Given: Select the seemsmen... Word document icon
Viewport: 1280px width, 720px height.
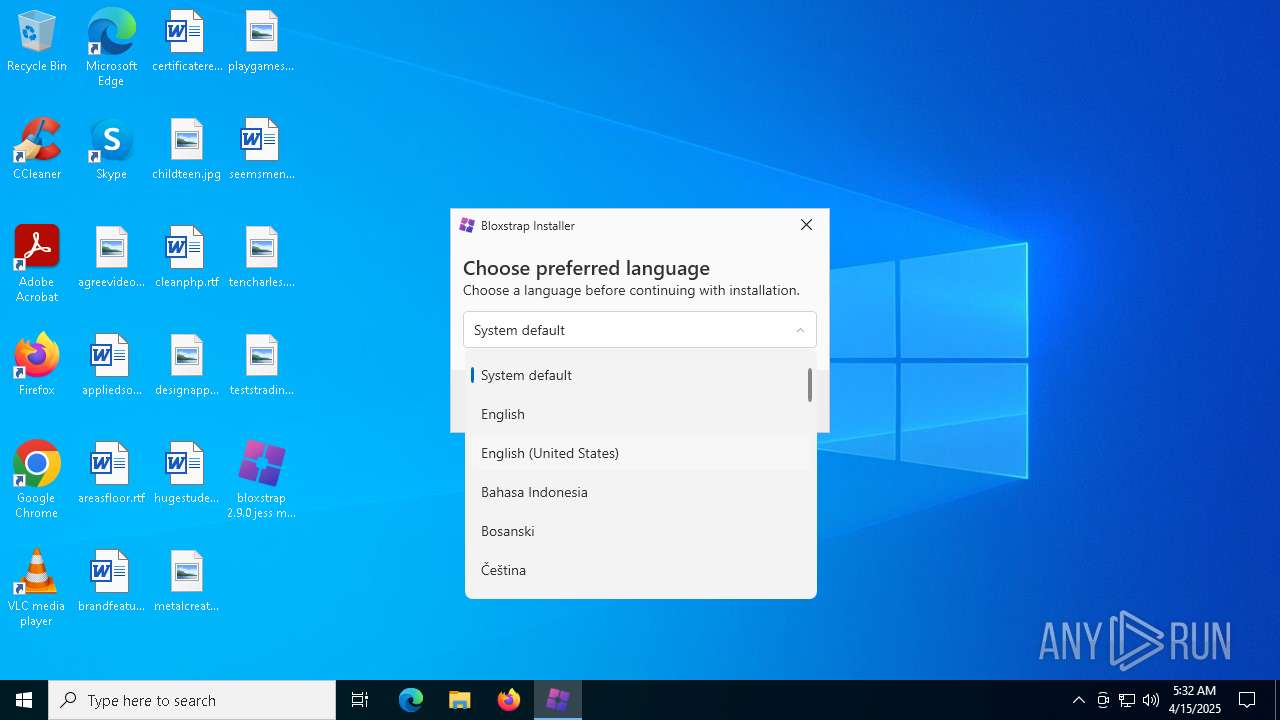Looking at the screenshot, I should click(261, 150).
